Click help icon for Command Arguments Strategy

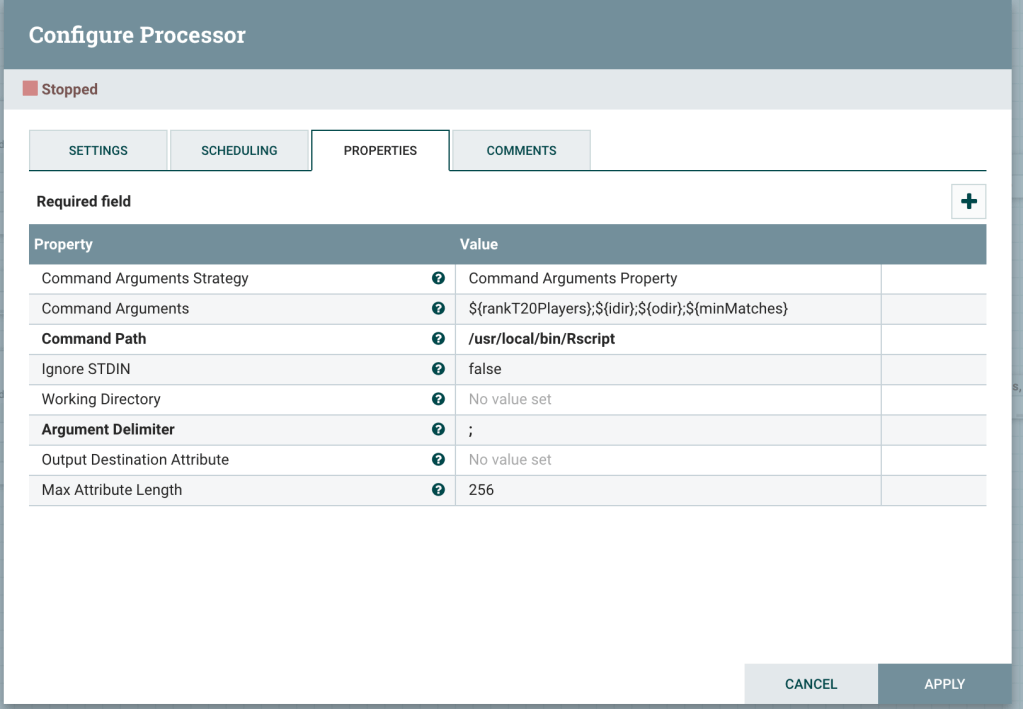point(438,279)
